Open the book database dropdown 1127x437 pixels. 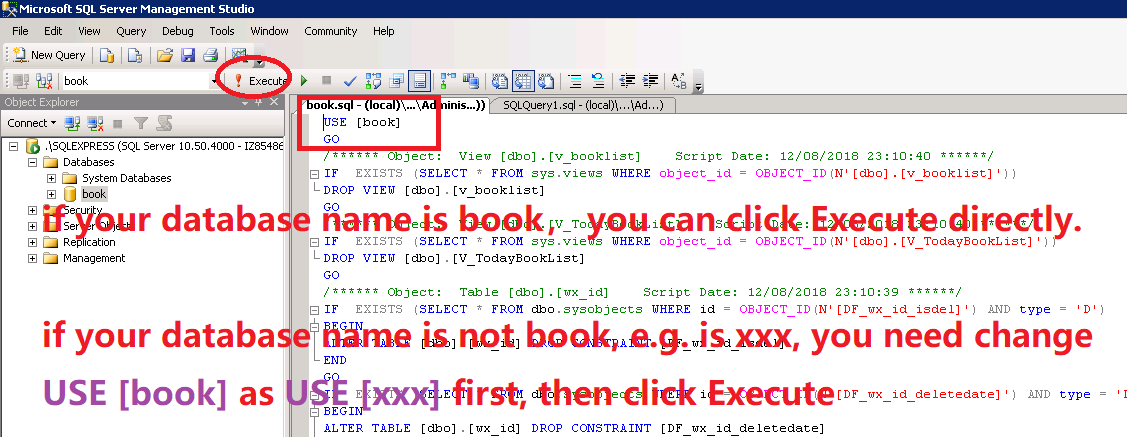click(214, 81)
